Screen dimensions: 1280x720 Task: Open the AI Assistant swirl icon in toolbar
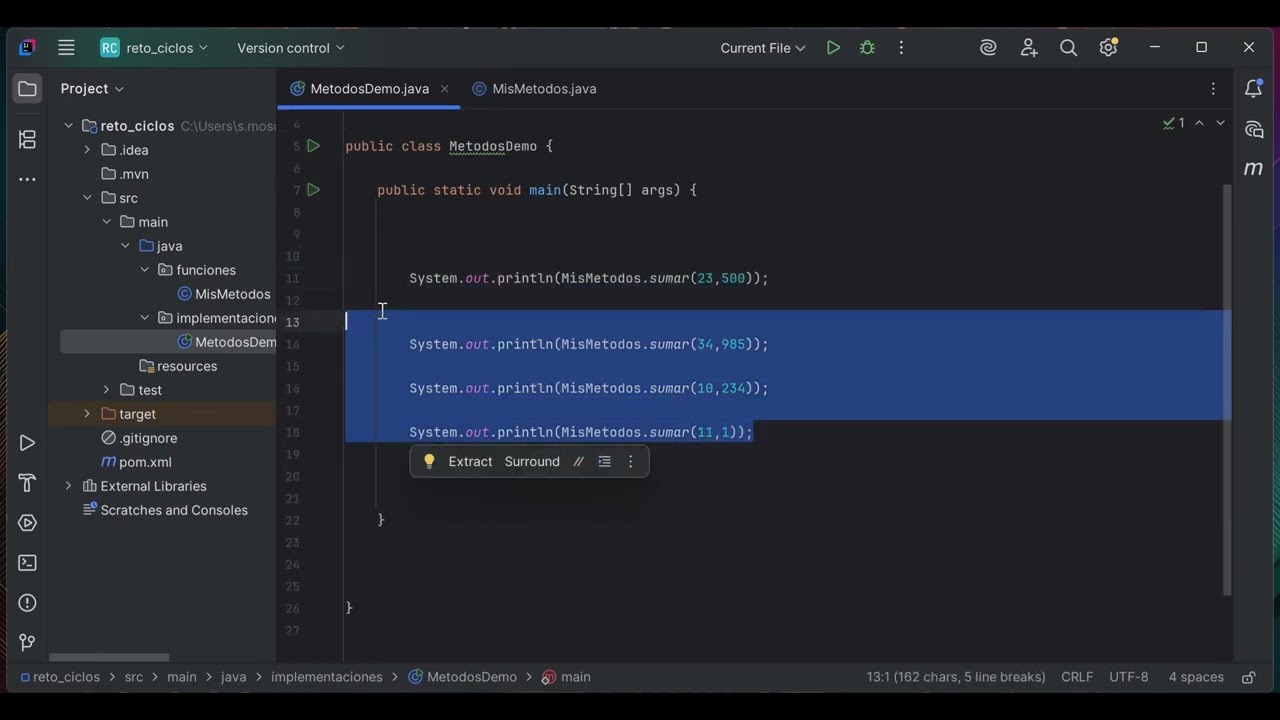pyautogui.click(x=988, y=48)
